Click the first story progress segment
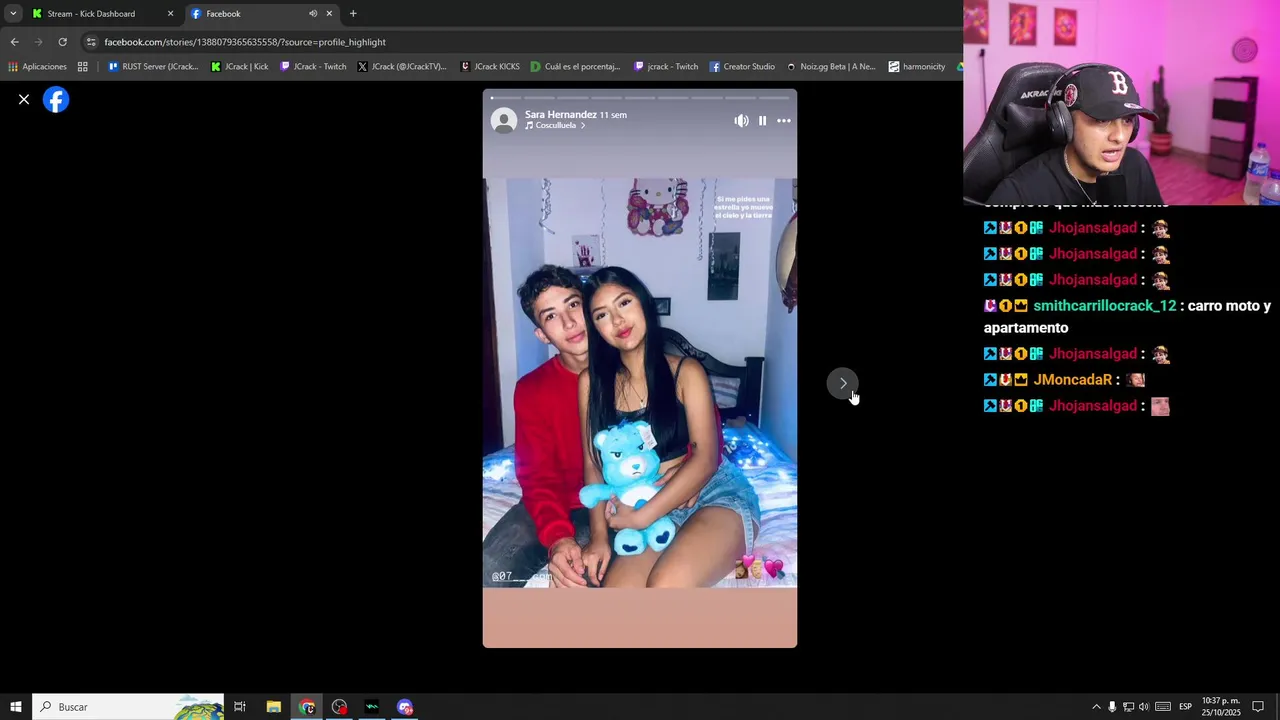The width and height of the screenshot is (1280, 720). 505,98
